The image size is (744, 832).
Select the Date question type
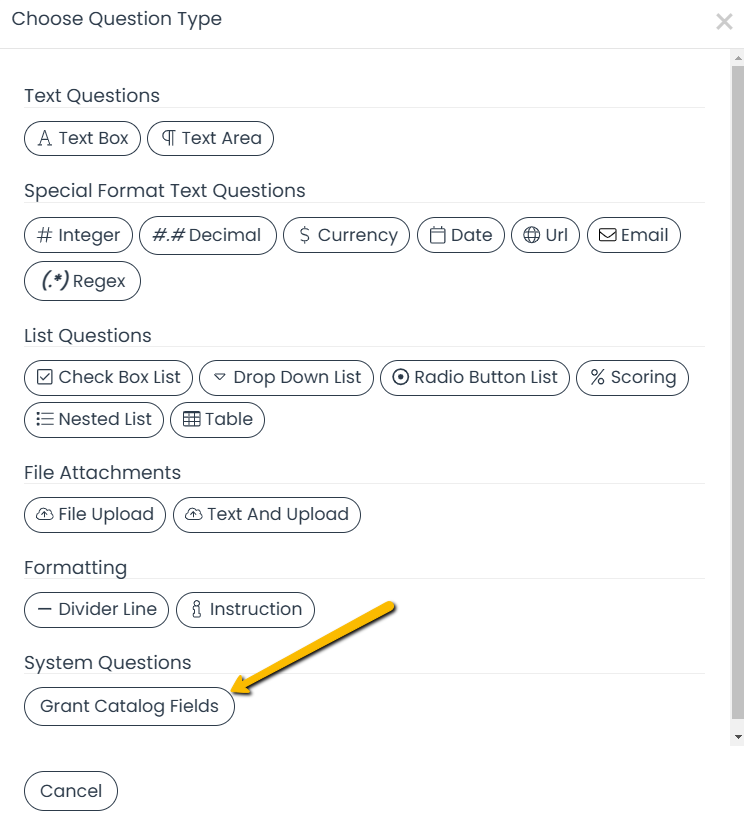click(x=460, y=235)
